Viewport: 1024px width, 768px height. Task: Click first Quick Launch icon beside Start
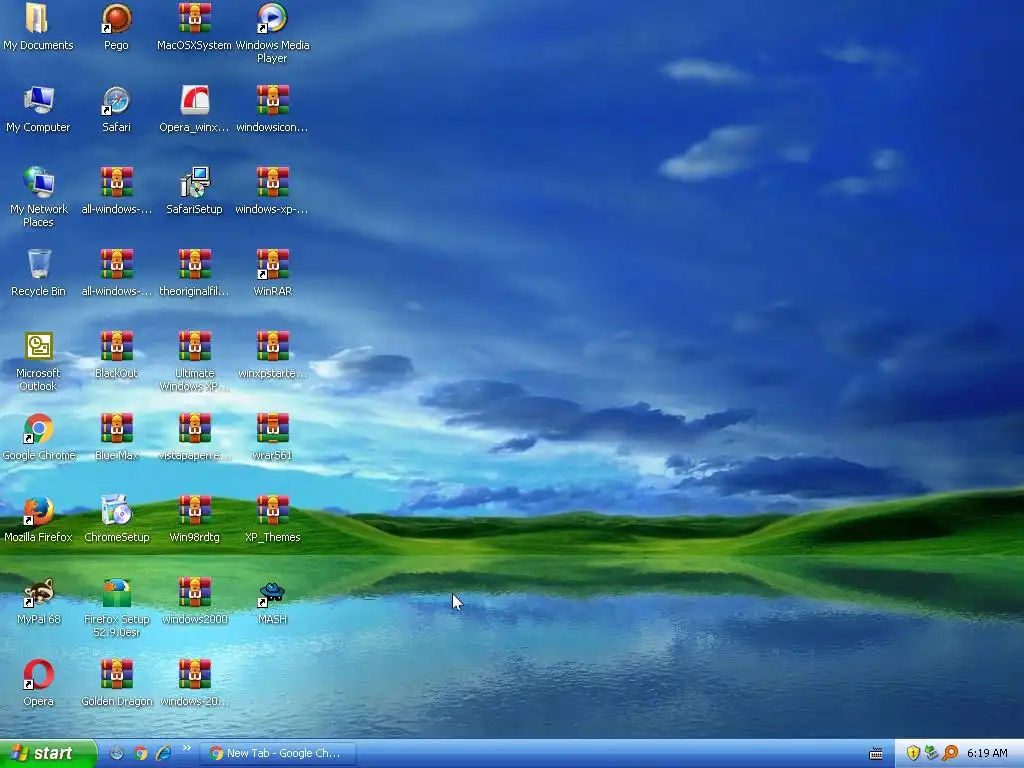tap(117, 753)
